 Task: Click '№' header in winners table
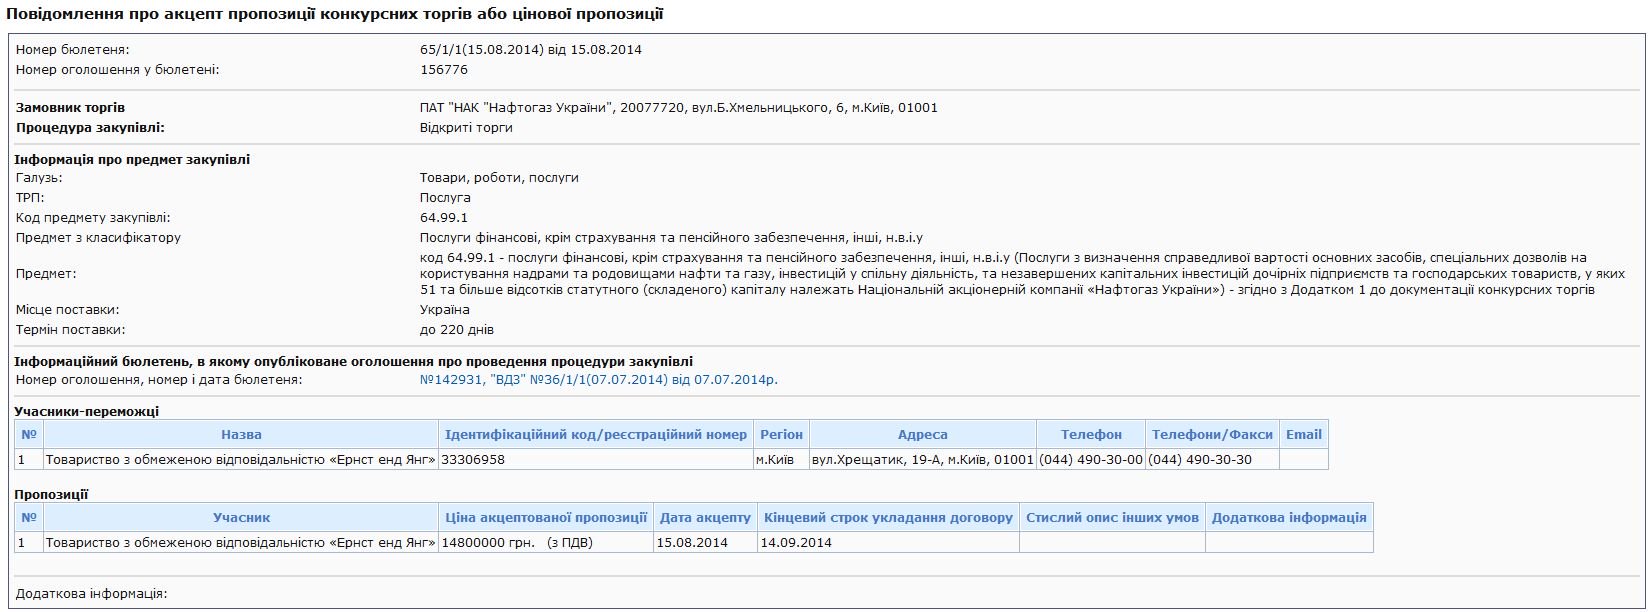click(x=29, y=434)
